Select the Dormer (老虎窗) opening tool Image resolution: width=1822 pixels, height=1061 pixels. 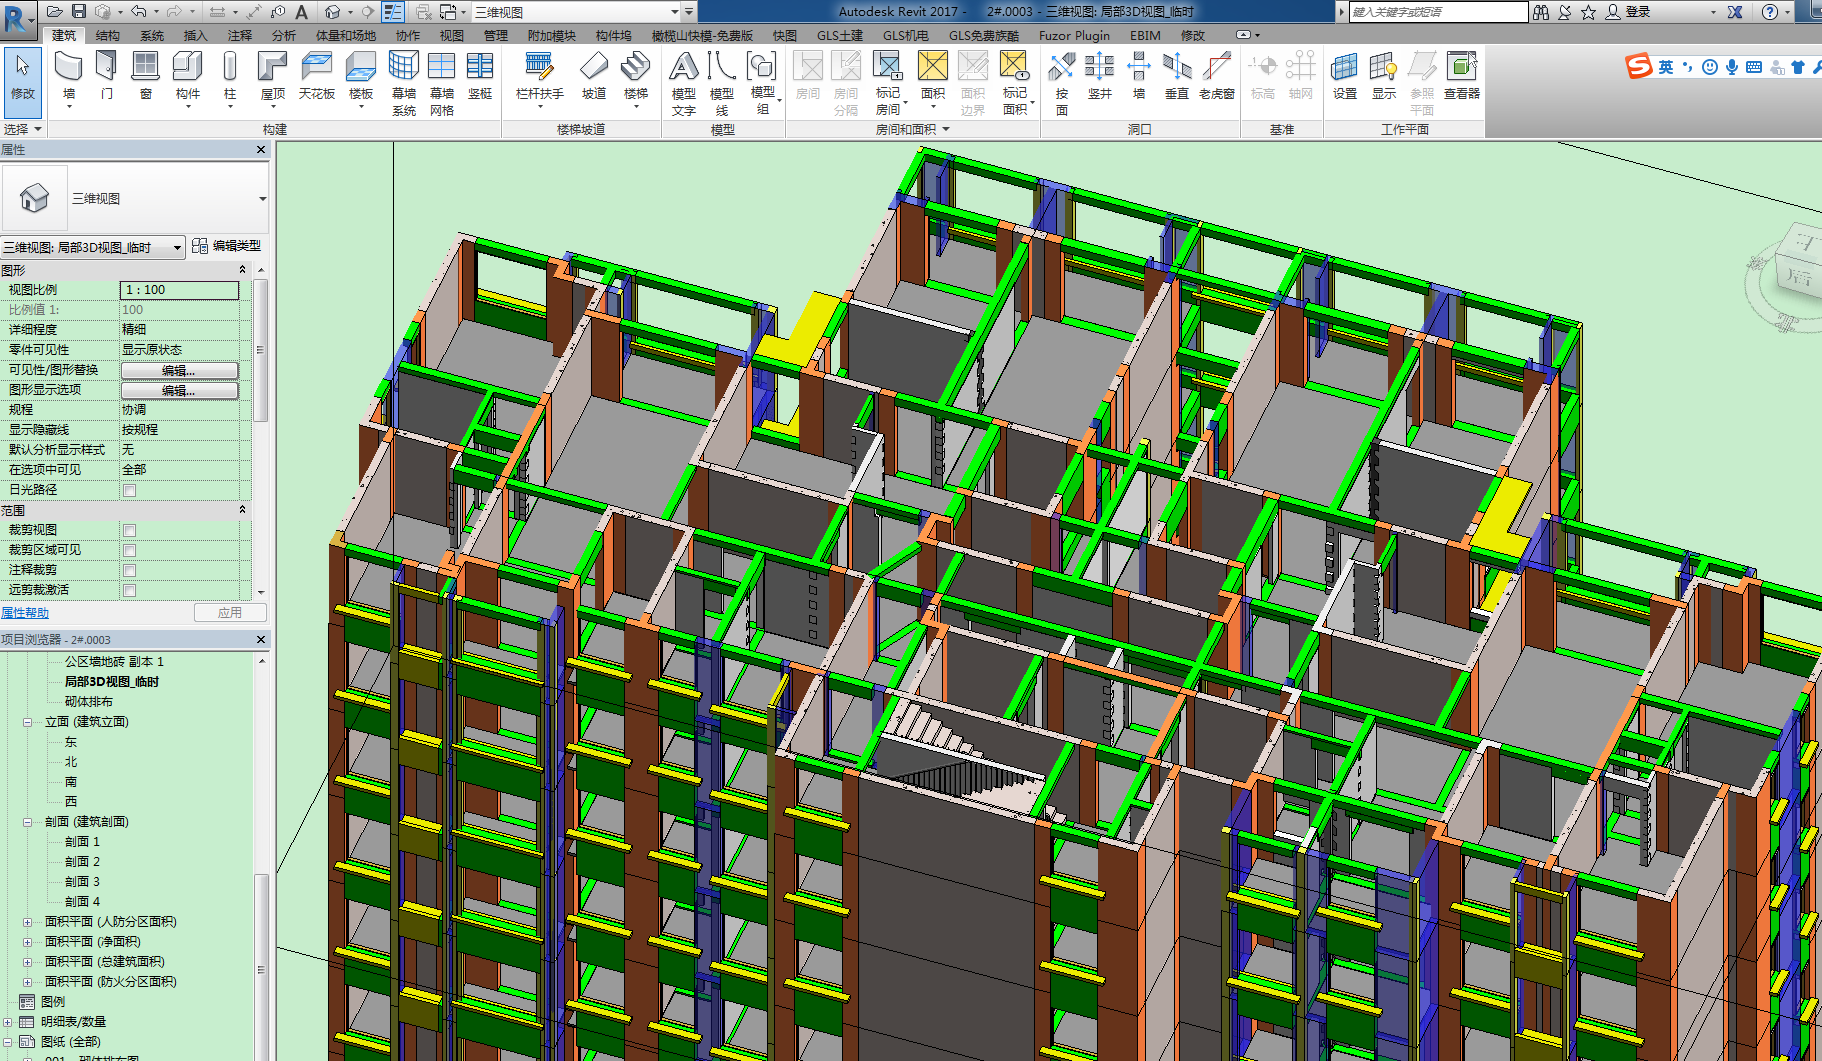pyautogui.click(x=1217, y=76)
